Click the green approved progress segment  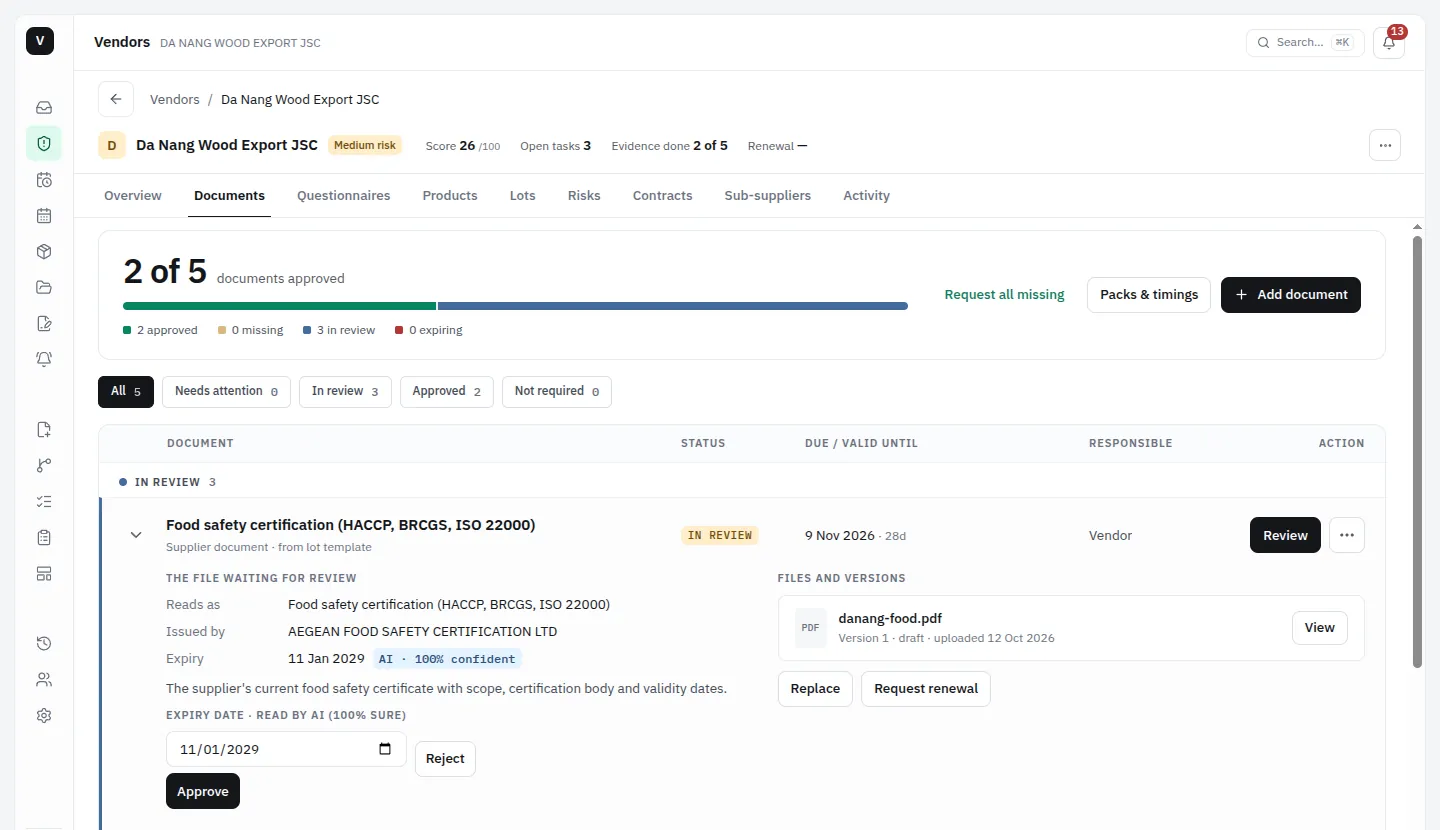tap(280, 306)
